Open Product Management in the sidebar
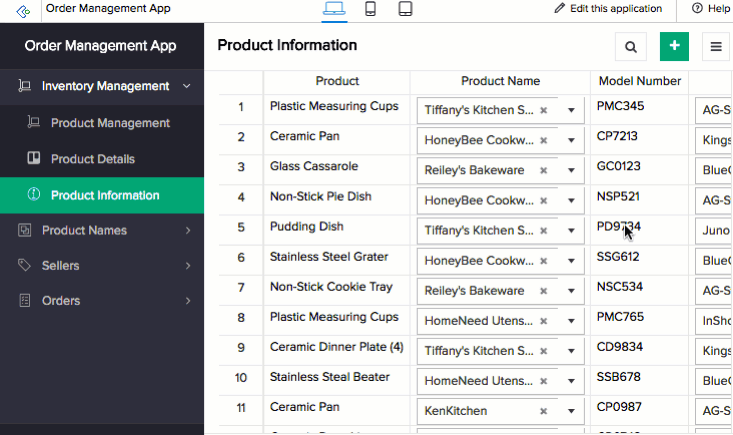 click(x=110, y=123)
